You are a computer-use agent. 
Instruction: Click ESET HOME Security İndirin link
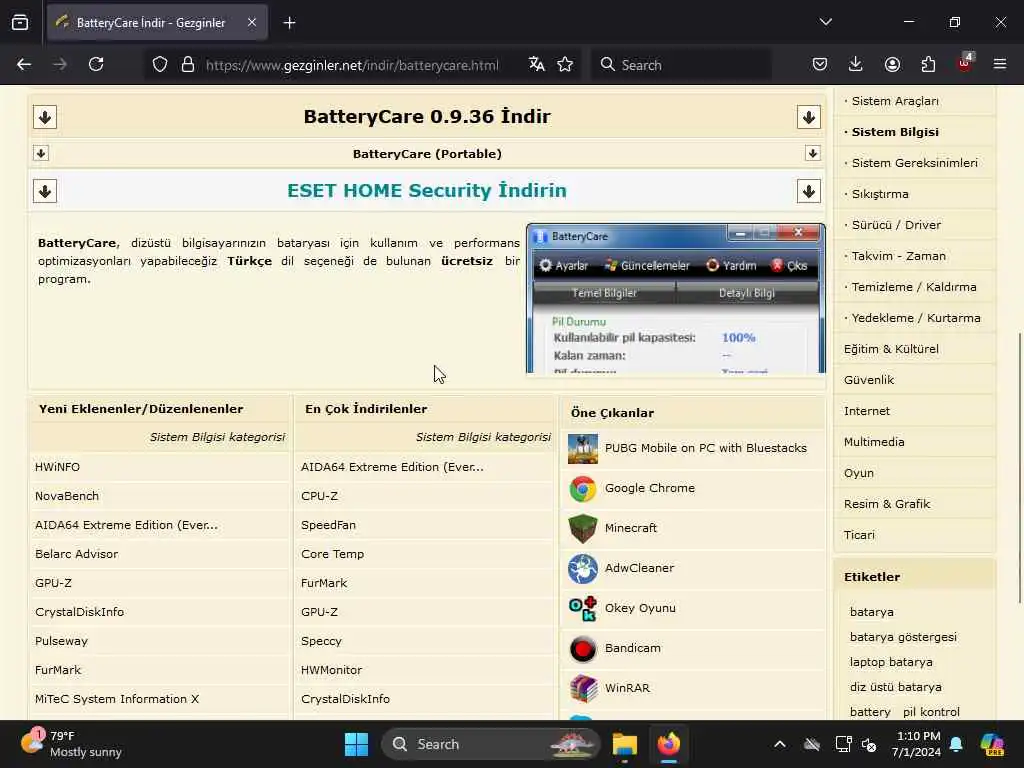(x=427, y=191)
